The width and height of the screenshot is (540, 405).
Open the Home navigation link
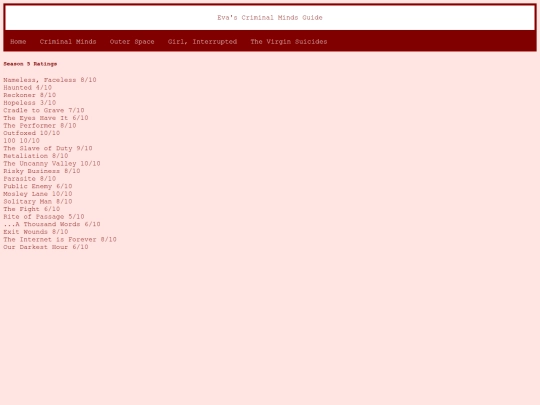(18, 42)
